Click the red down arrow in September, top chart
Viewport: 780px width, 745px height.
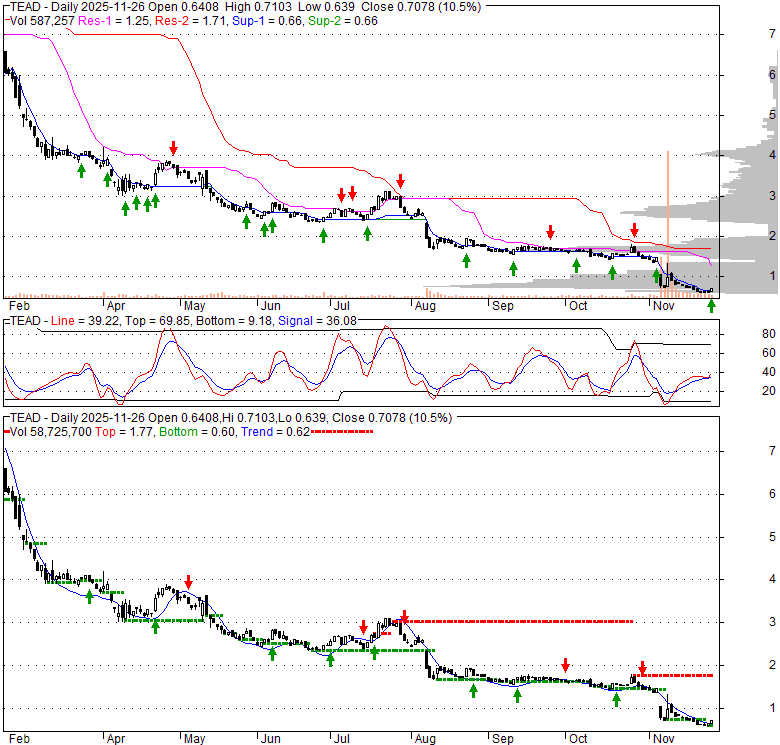click(550, 232)
